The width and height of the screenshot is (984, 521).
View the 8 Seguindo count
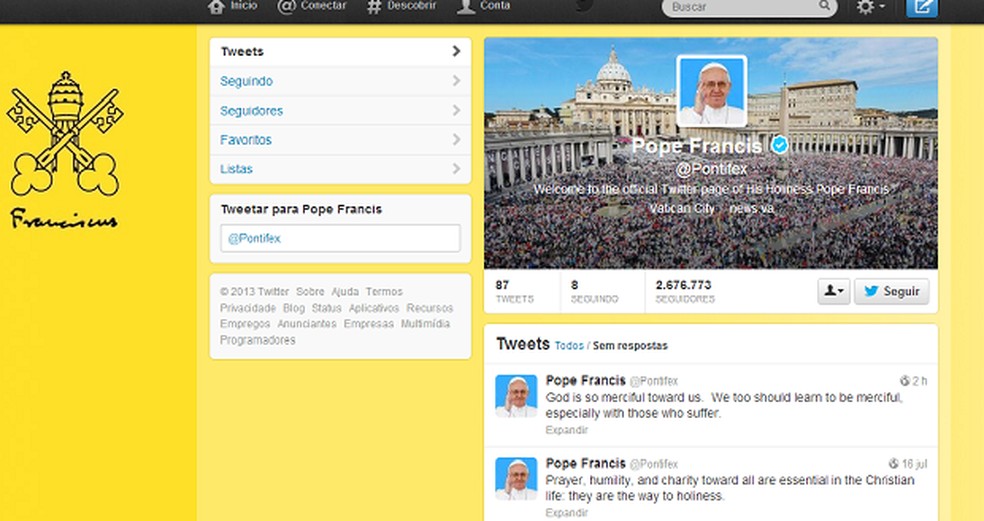coord(594,291)
